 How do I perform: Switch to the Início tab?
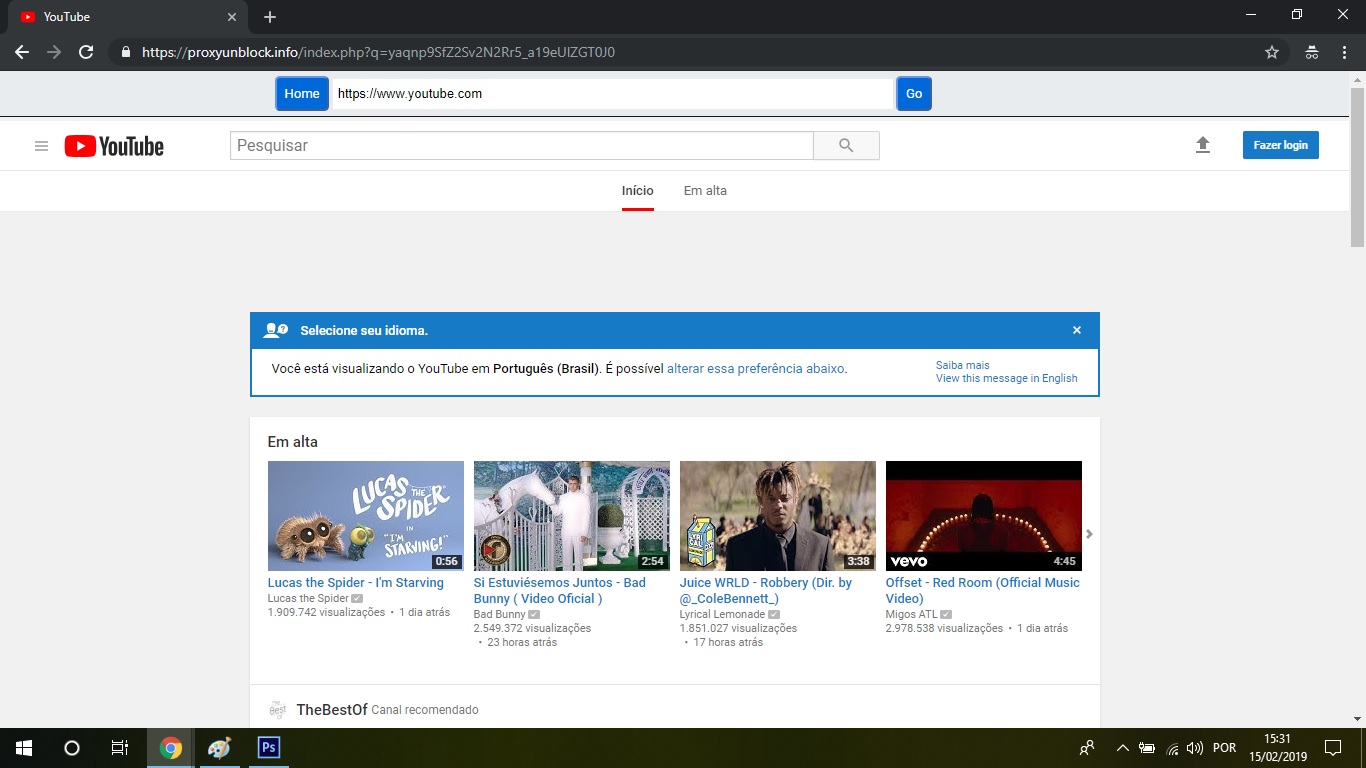[638, 191]
